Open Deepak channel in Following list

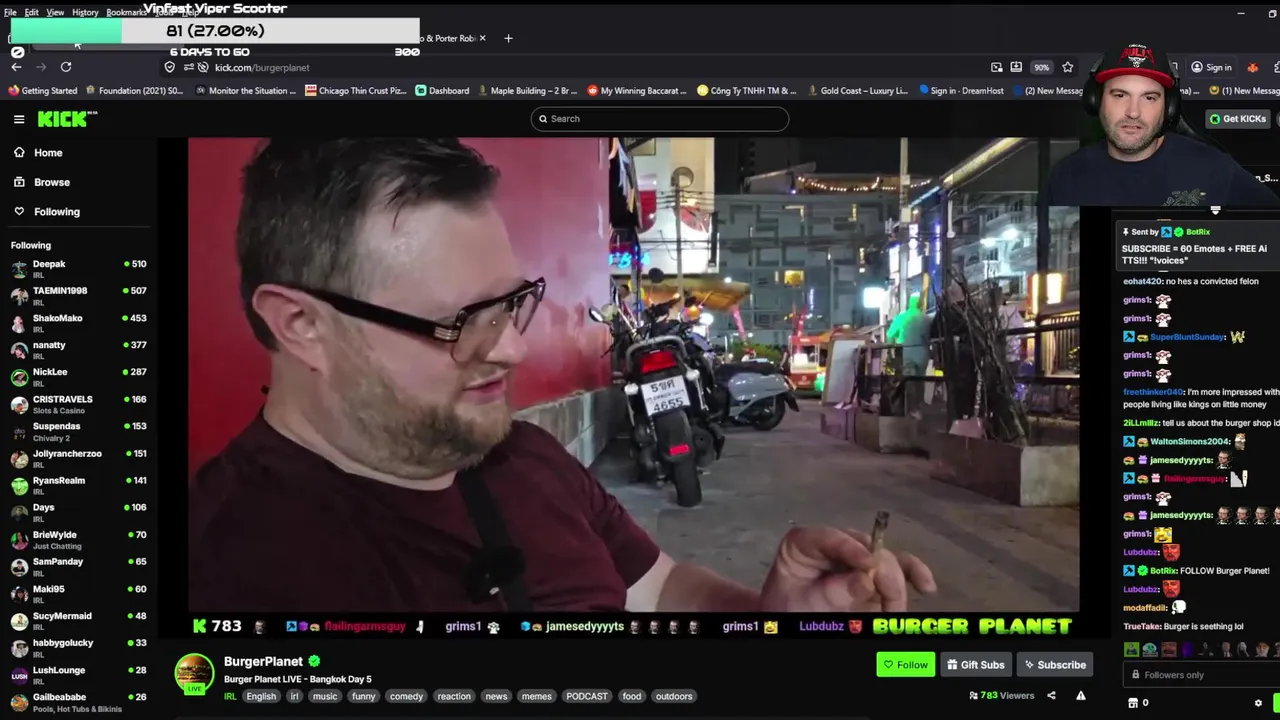tap(78, 269)
